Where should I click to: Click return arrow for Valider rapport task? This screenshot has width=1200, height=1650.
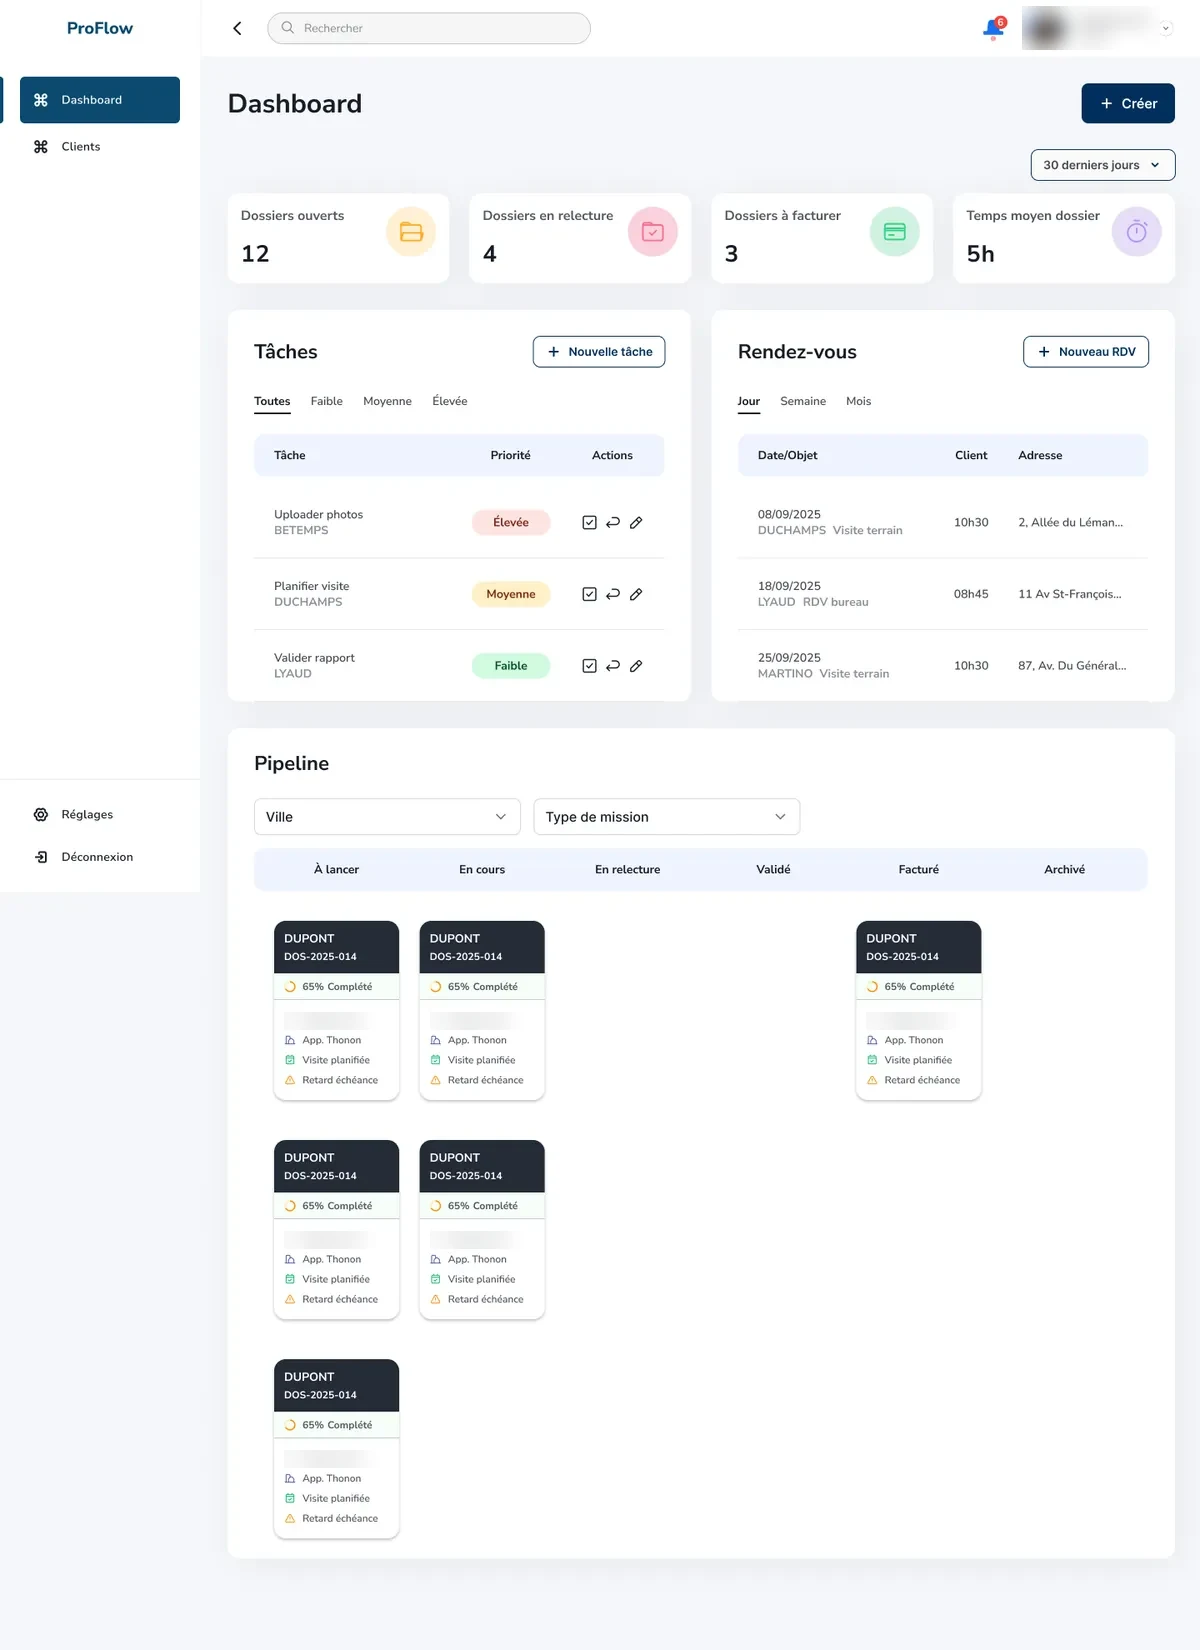click(x=613, y=666)
